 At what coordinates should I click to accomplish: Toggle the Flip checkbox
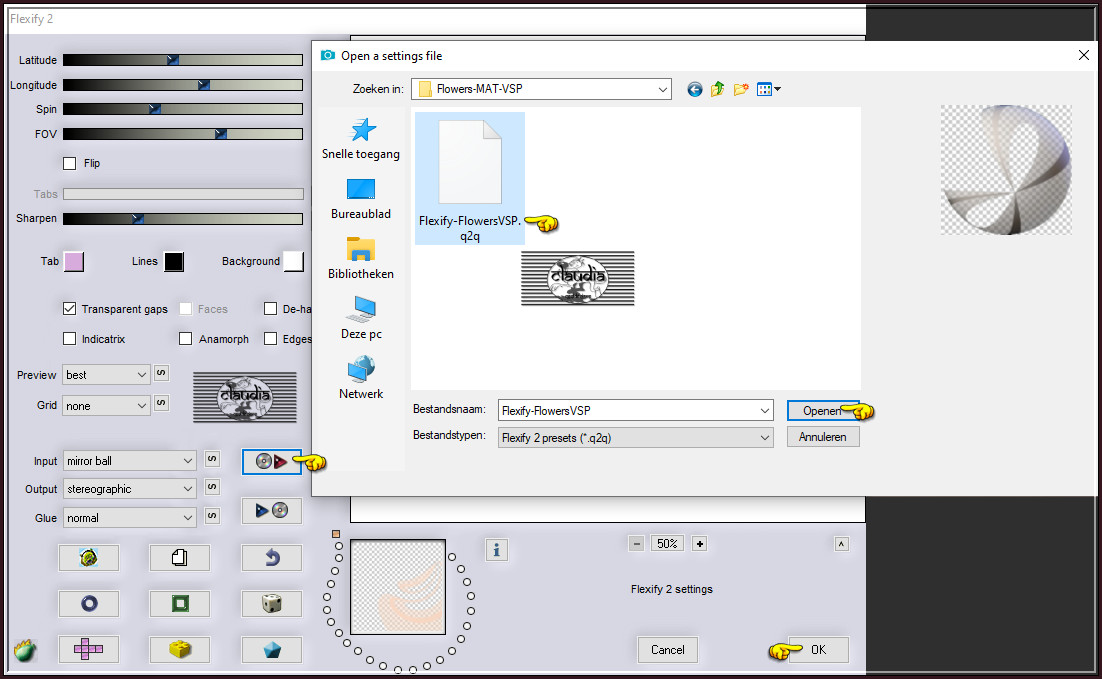click(x=70, y=163)
